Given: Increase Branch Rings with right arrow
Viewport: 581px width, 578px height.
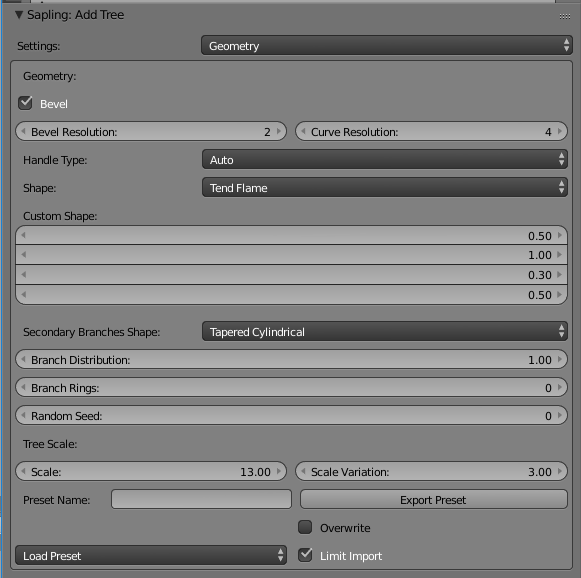Looking at the screenshot, I should [560, 388].
